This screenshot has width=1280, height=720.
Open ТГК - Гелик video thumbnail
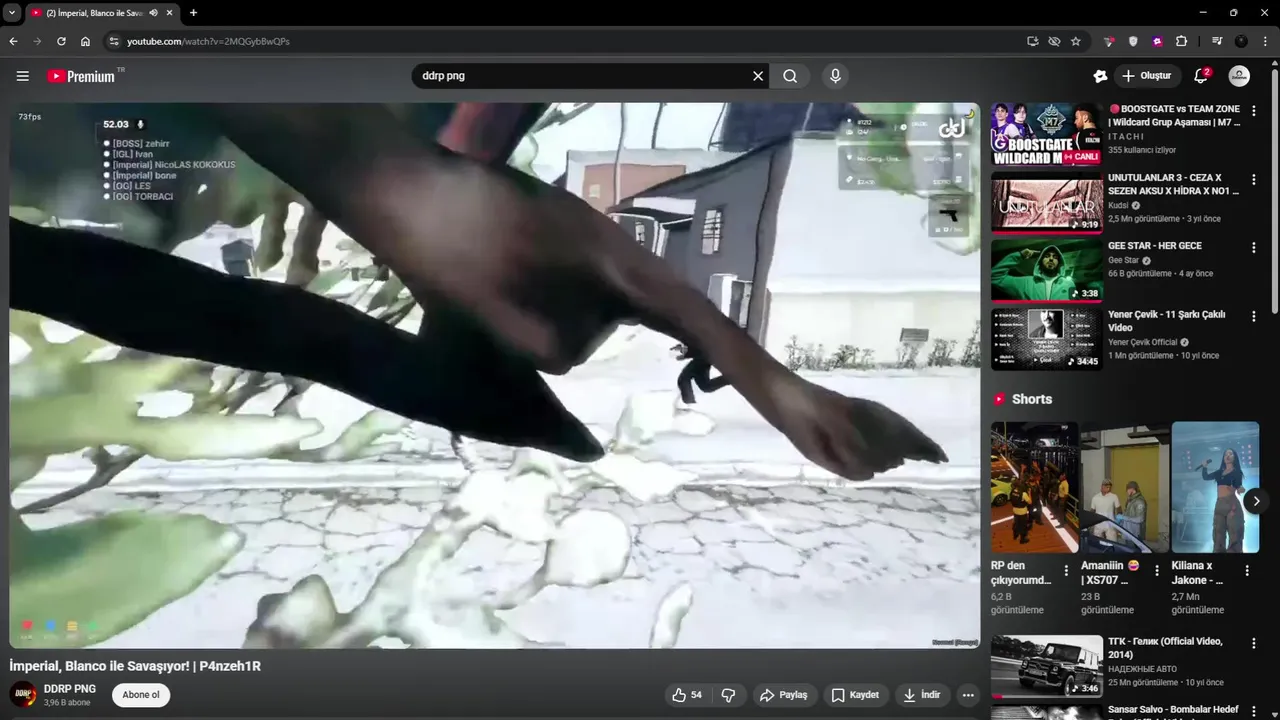tap(1047, 666)
